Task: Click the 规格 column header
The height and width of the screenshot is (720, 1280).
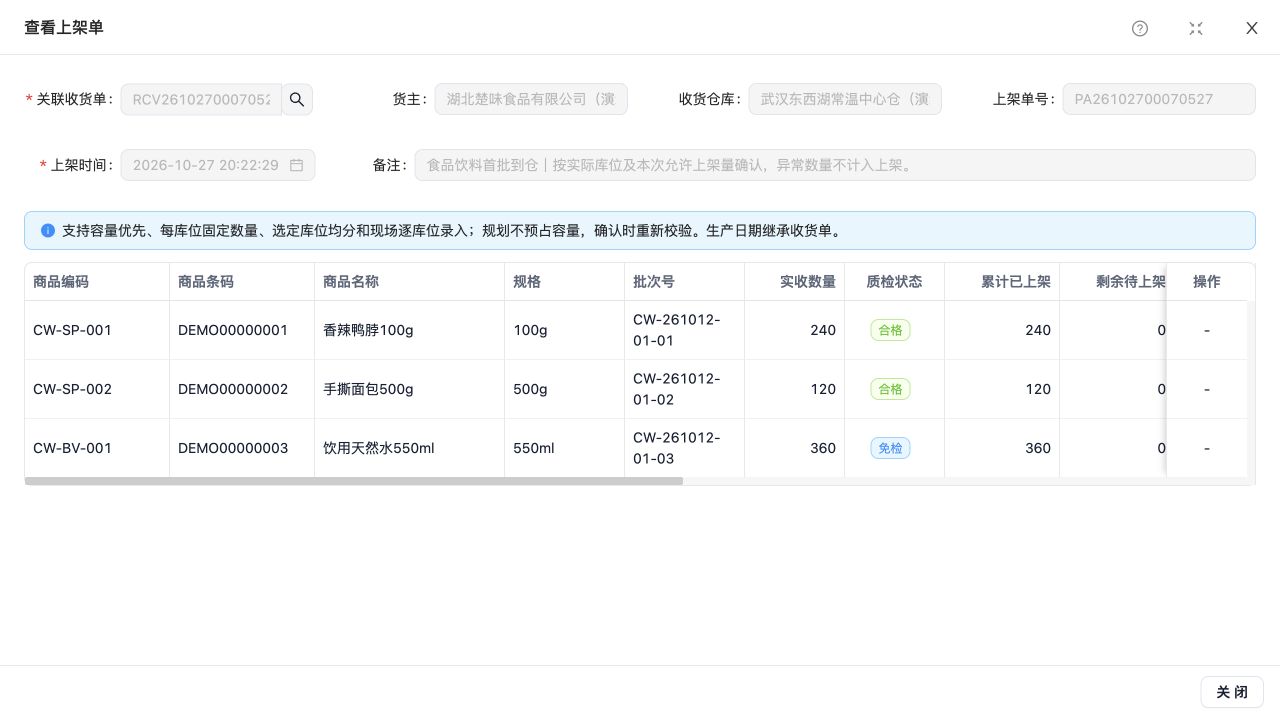Action: (565, 282)
